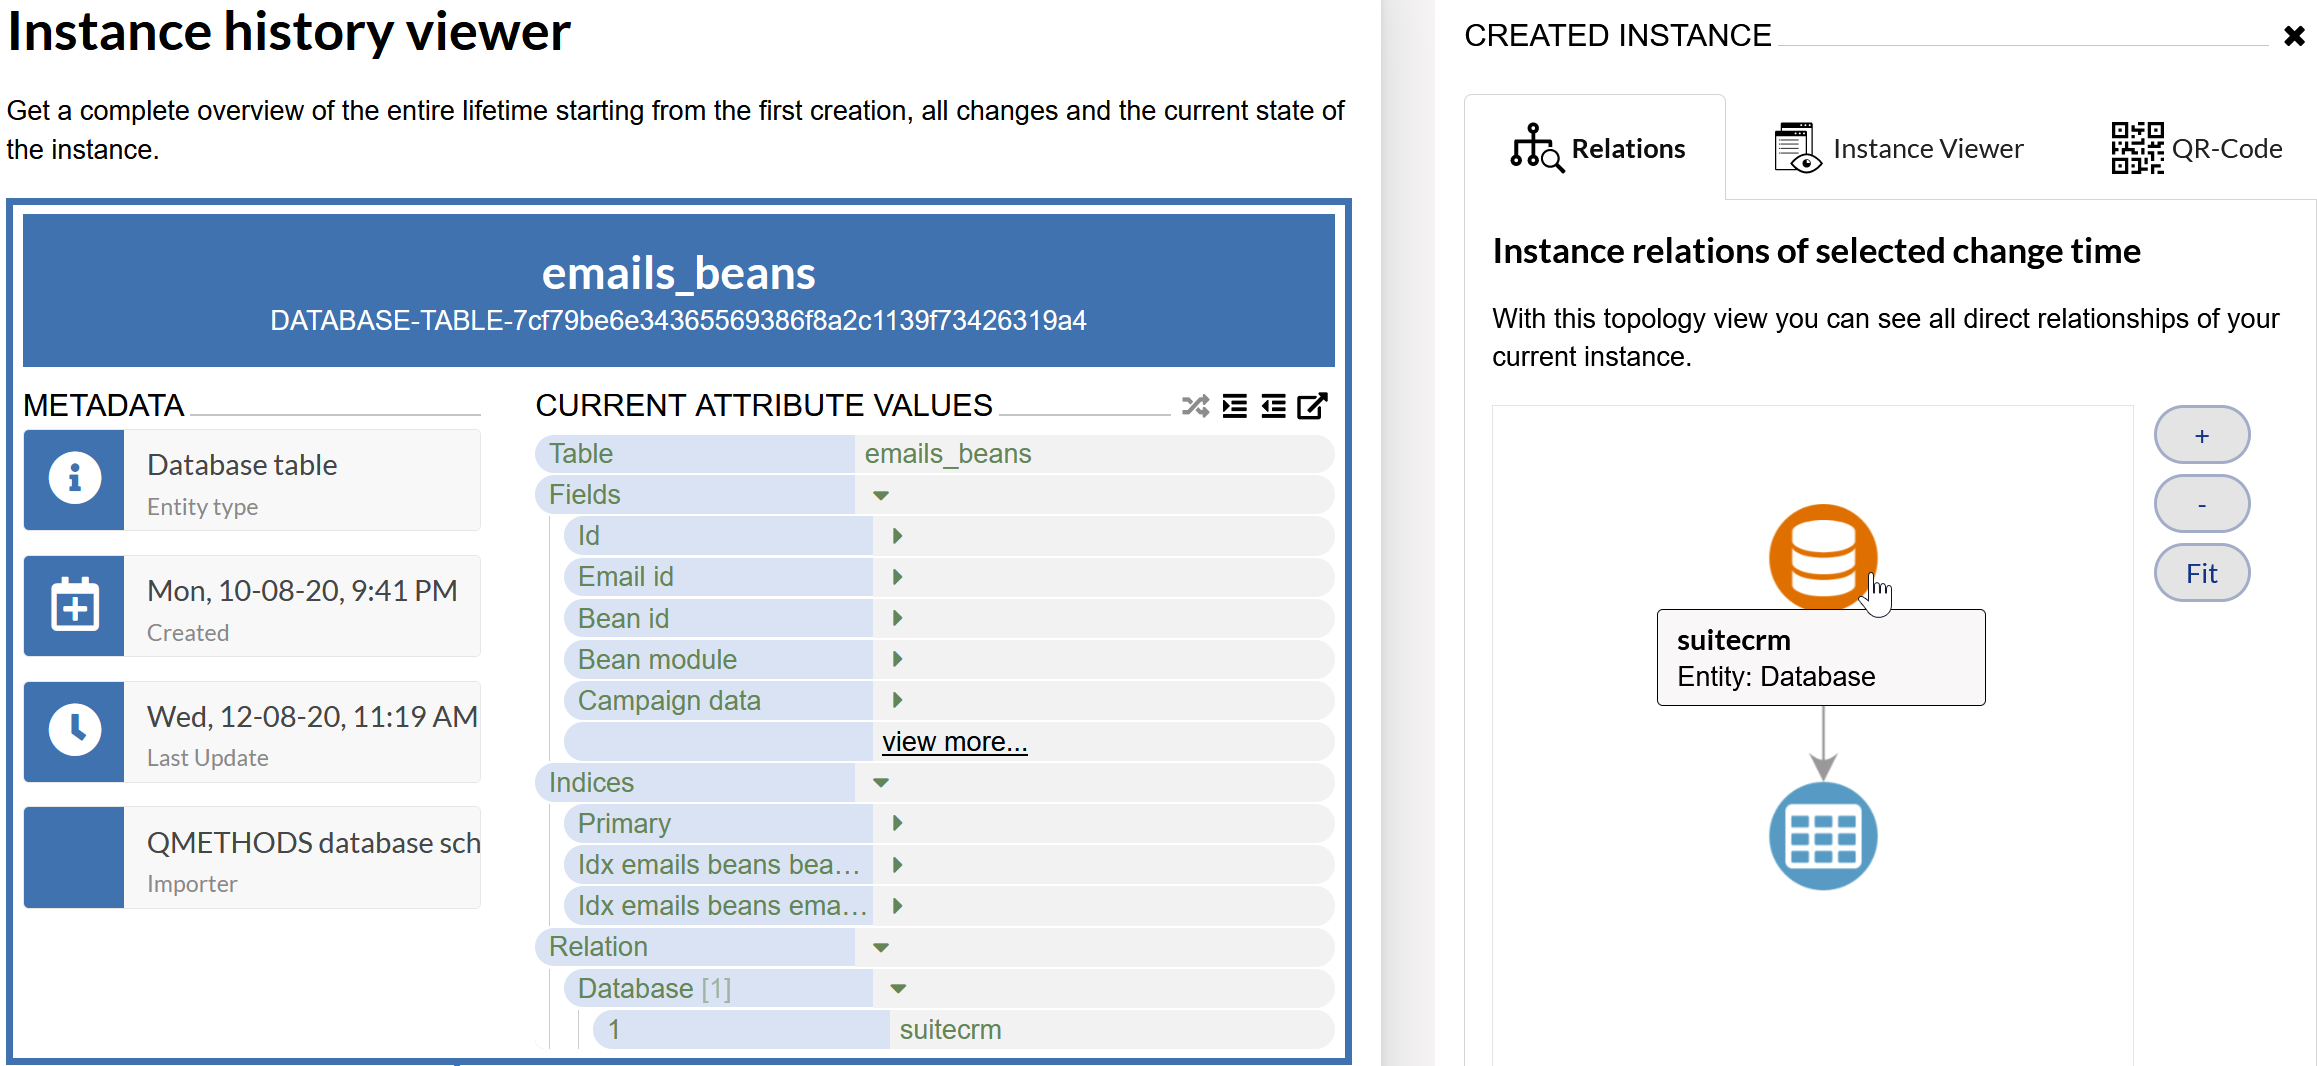The height and width of the screenshot is (1066, 2317).
Task: Click the Database table info icon
Action: point(75,479)
